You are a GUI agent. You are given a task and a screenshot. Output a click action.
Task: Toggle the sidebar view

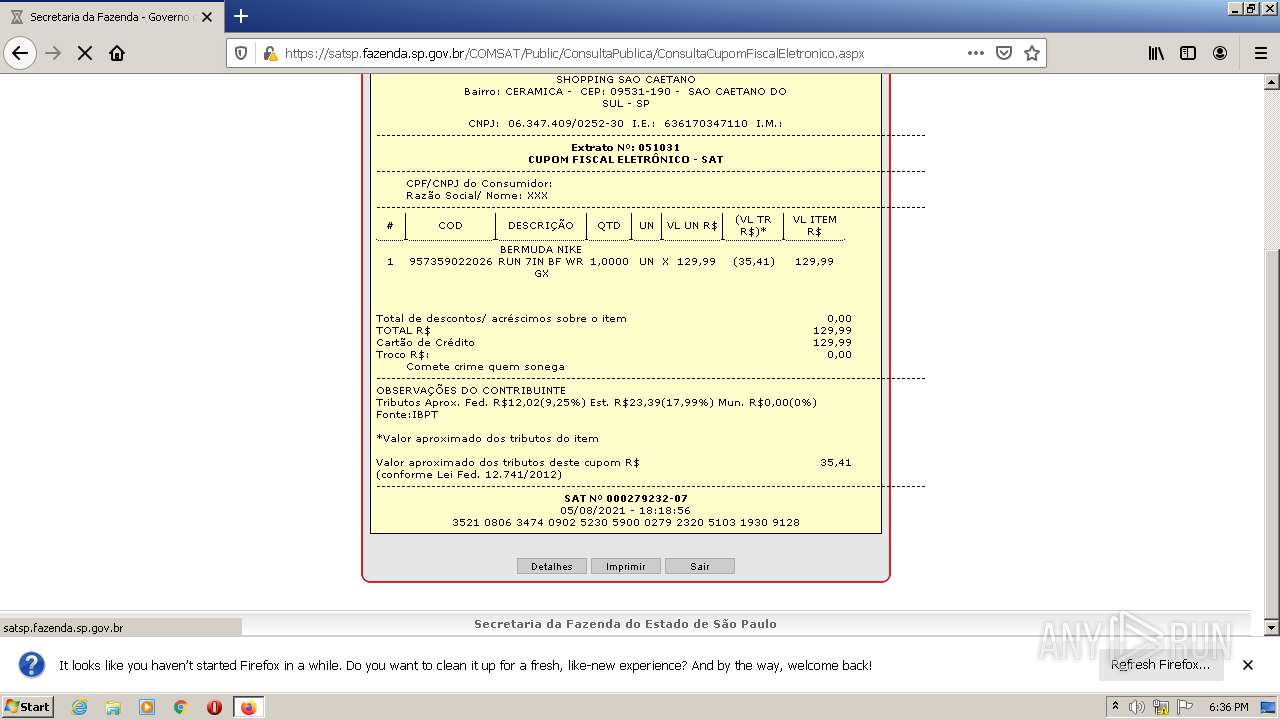[1188, 53]
